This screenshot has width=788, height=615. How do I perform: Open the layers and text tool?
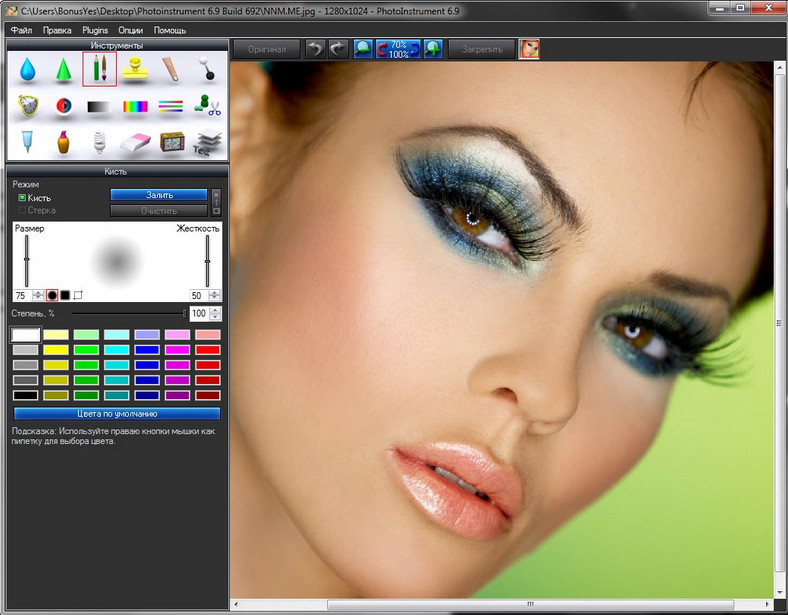pos(207,142)
